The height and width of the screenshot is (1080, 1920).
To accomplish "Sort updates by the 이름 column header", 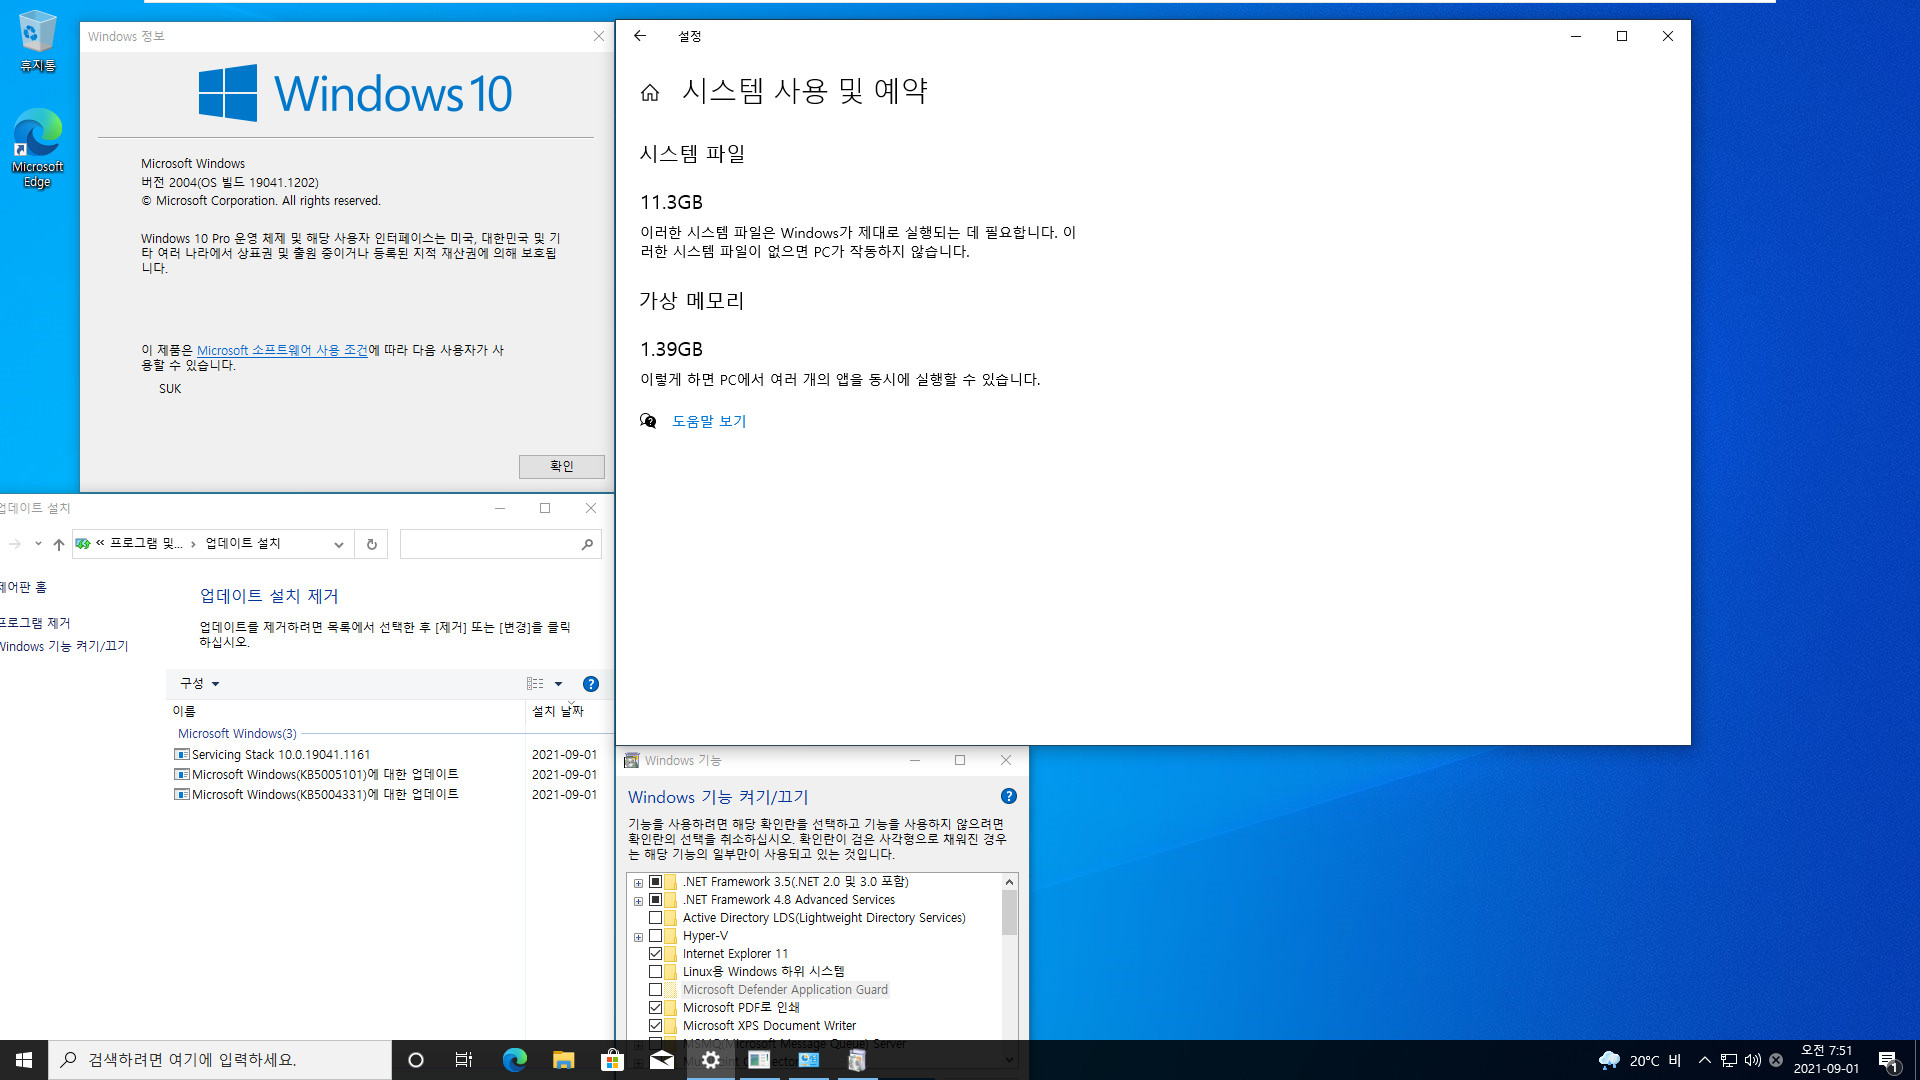I will tap(345, 711).
